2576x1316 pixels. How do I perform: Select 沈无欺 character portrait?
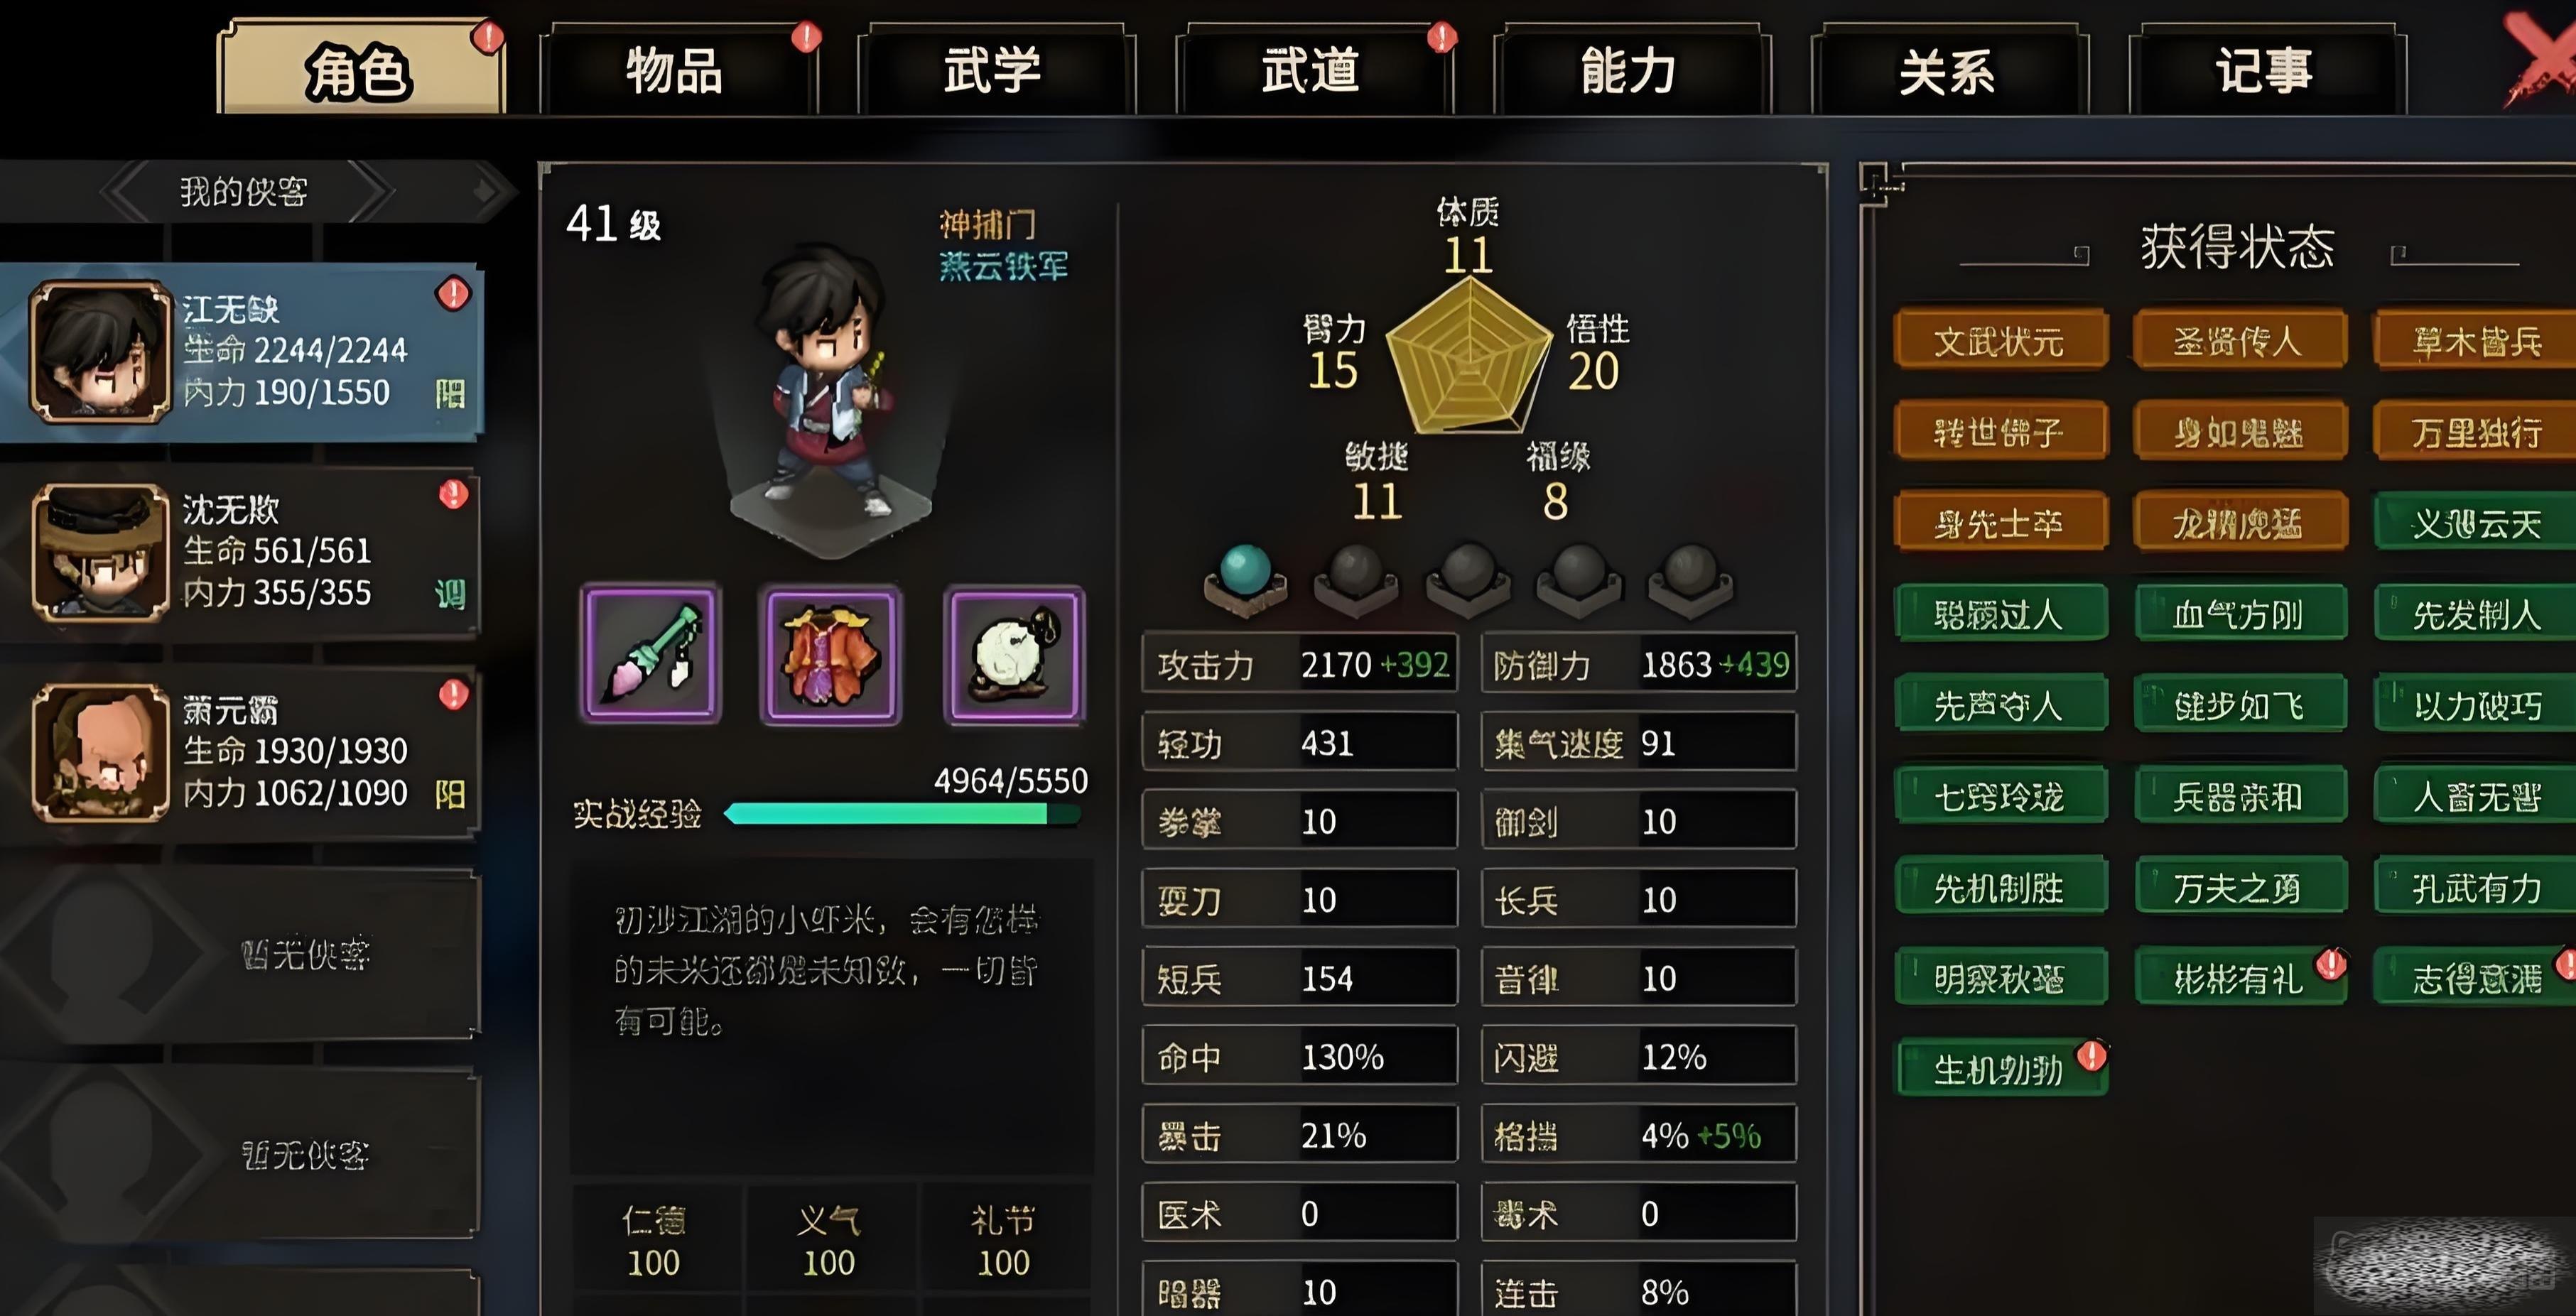click(100, 551)
